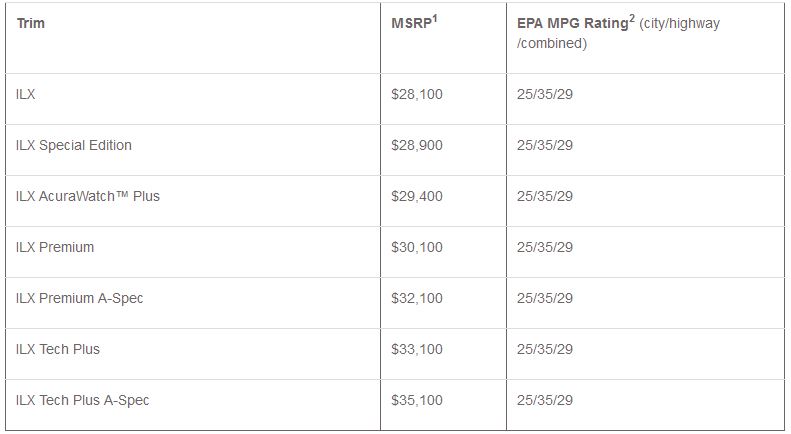The height and width of the screenshot is (434, 791).
Task: Click the $35,100 price
Action: (x=417, y=400)
